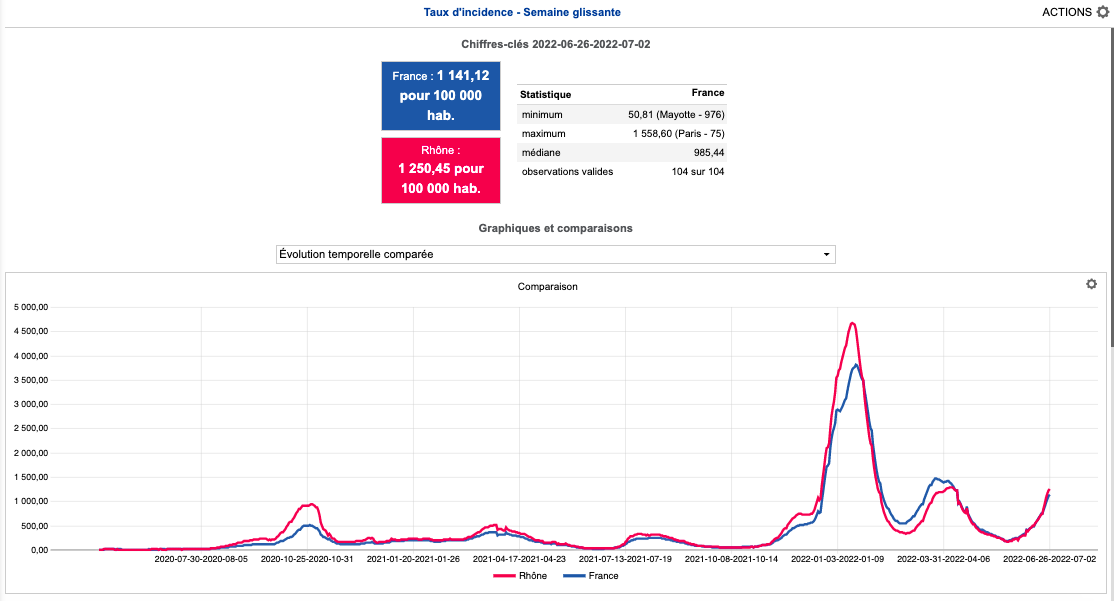Click the France curve peak near April 2022
Screen dimensions: 1114x601
click(x=937, y=479)
